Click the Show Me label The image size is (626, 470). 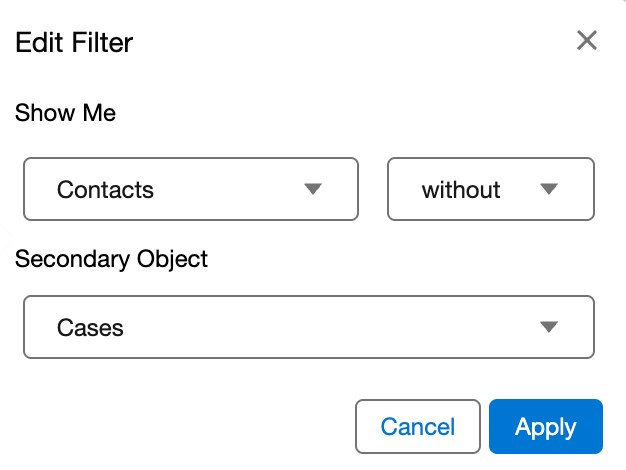click(66, 113)
